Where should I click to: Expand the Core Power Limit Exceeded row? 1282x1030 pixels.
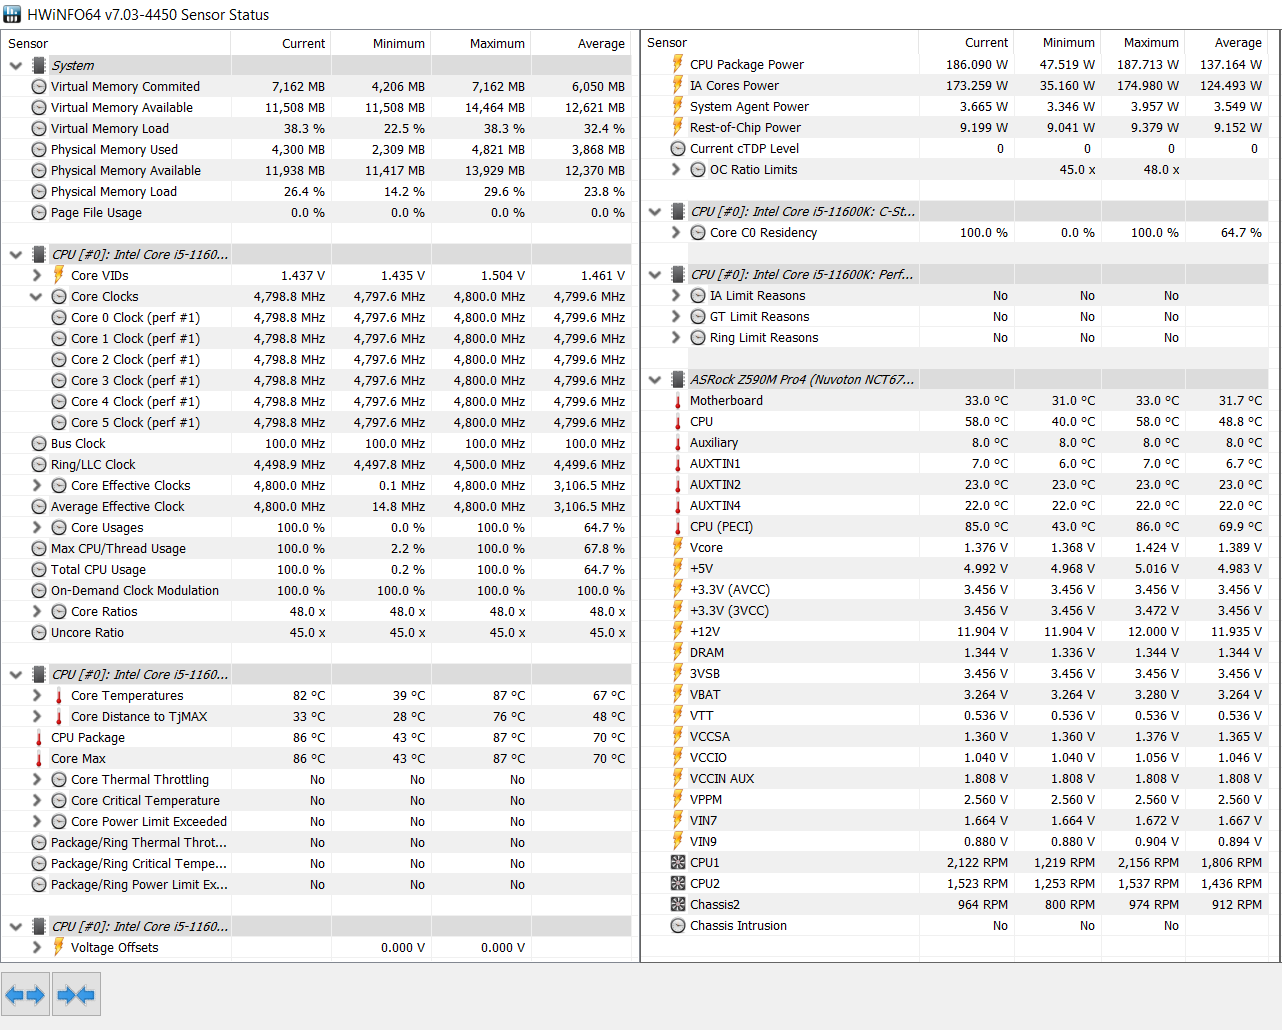[x=36, y=821]
